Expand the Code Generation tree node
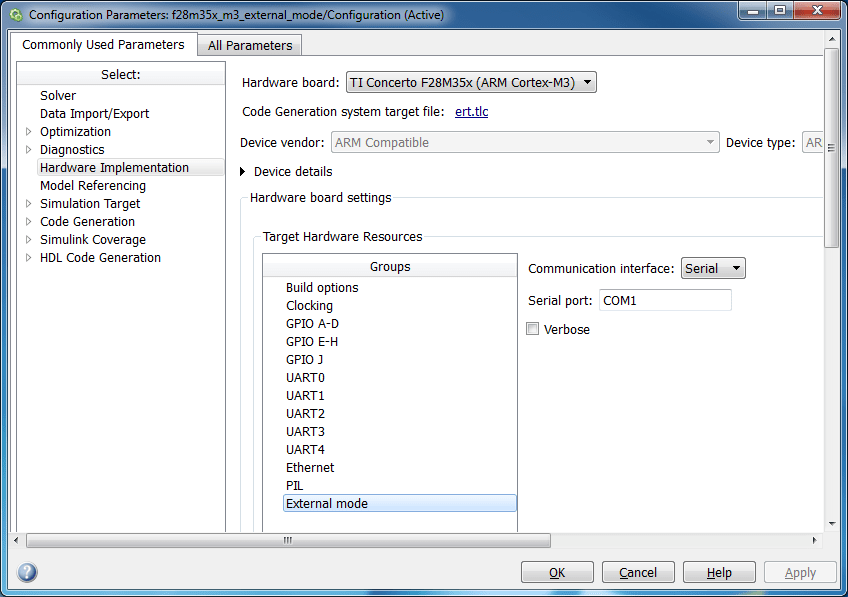The height and width of the screenshot is (597, 848). (28, 222)
